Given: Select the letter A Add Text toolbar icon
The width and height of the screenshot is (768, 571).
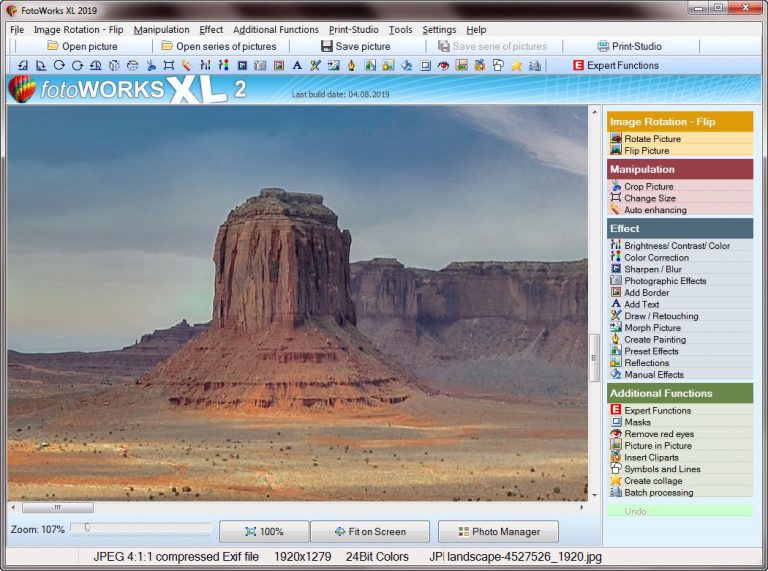Looking at the screenshot, I should click(297, 65).
